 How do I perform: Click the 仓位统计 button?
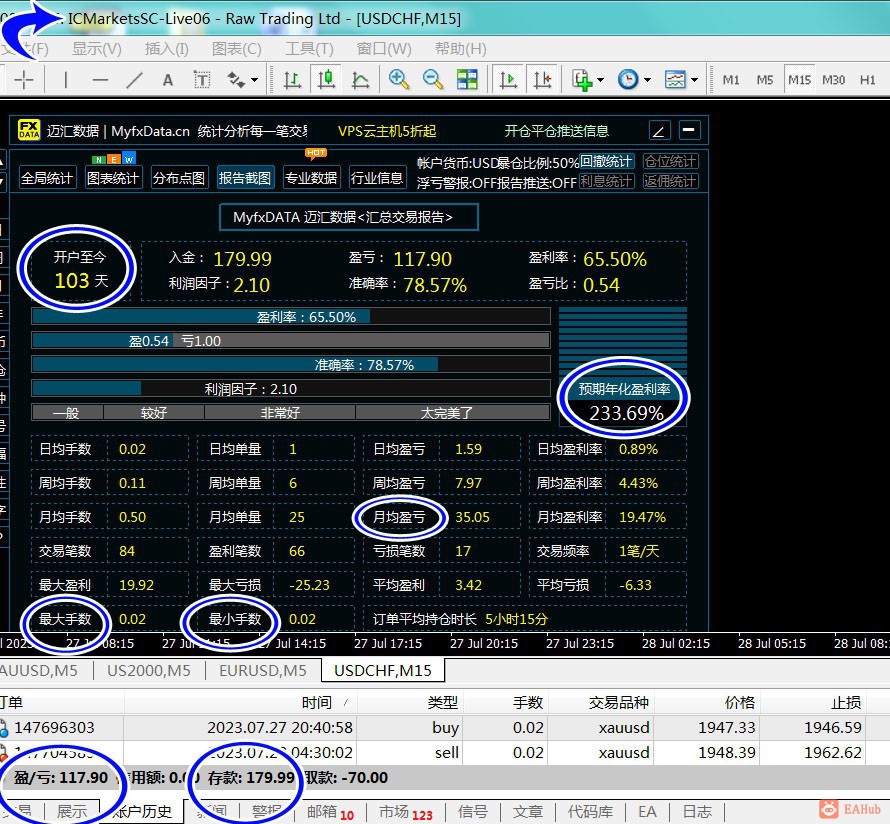point(670,161)
